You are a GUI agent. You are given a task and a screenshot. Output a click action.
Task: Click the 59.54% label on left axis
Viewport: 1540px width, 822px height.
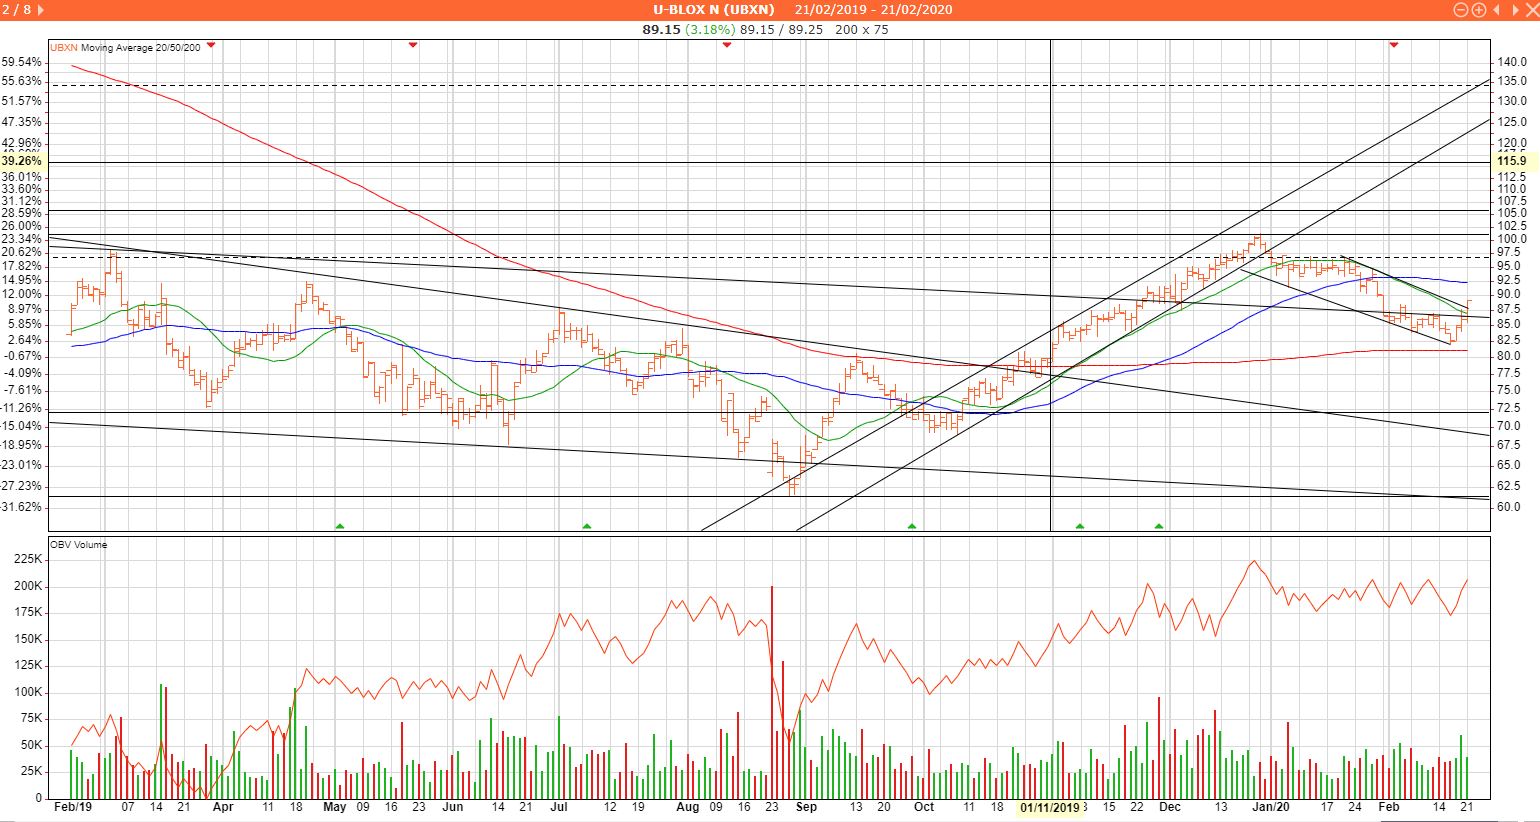click(22, 62)
